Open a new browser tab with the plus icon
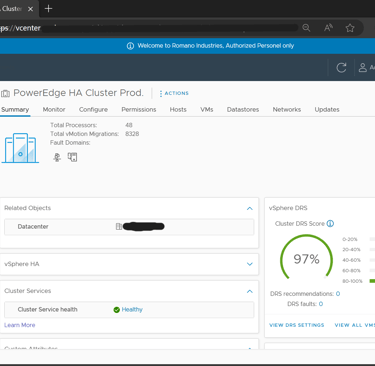The image size is (375, 366). (49, 9)
